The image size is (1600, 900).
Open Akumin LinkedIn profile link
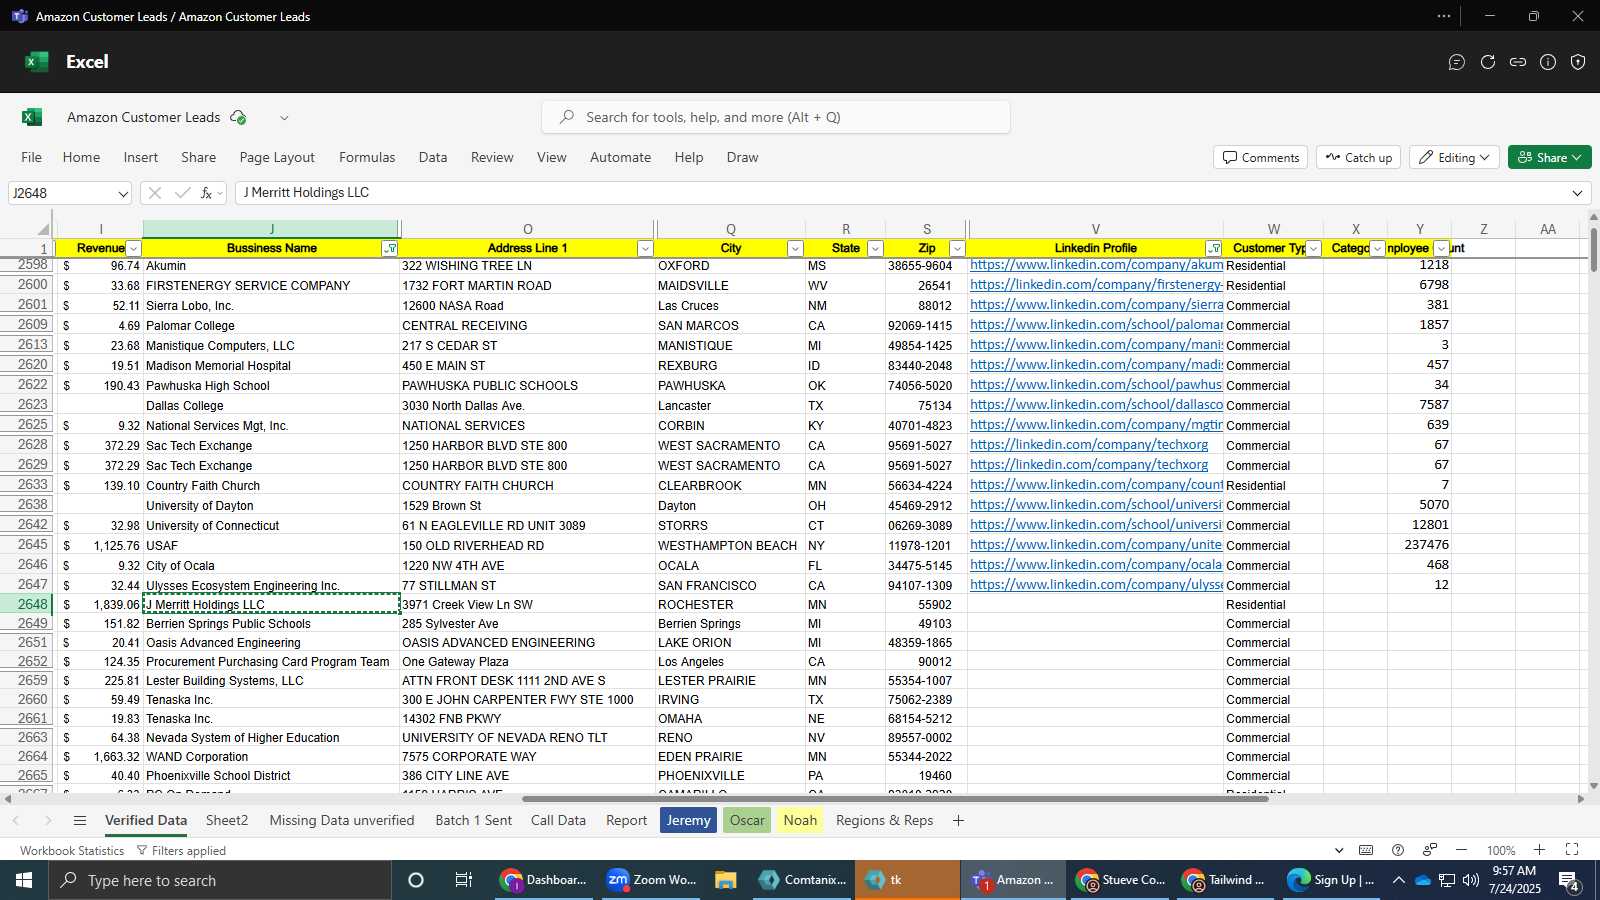tap(1096, 265)
